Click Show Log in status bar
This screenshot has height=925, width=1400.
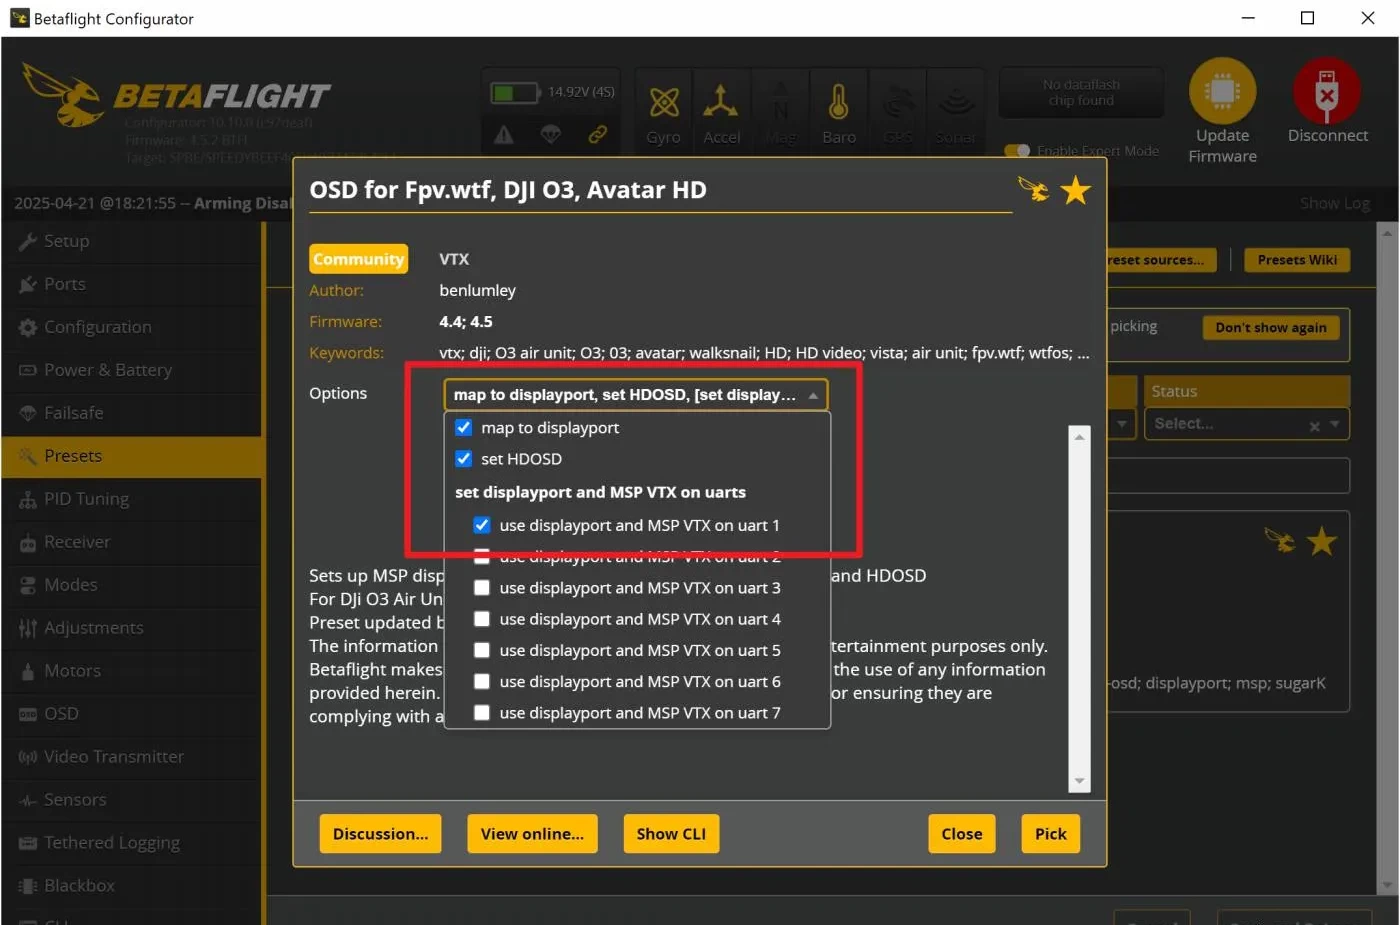tap(1335, 203)
